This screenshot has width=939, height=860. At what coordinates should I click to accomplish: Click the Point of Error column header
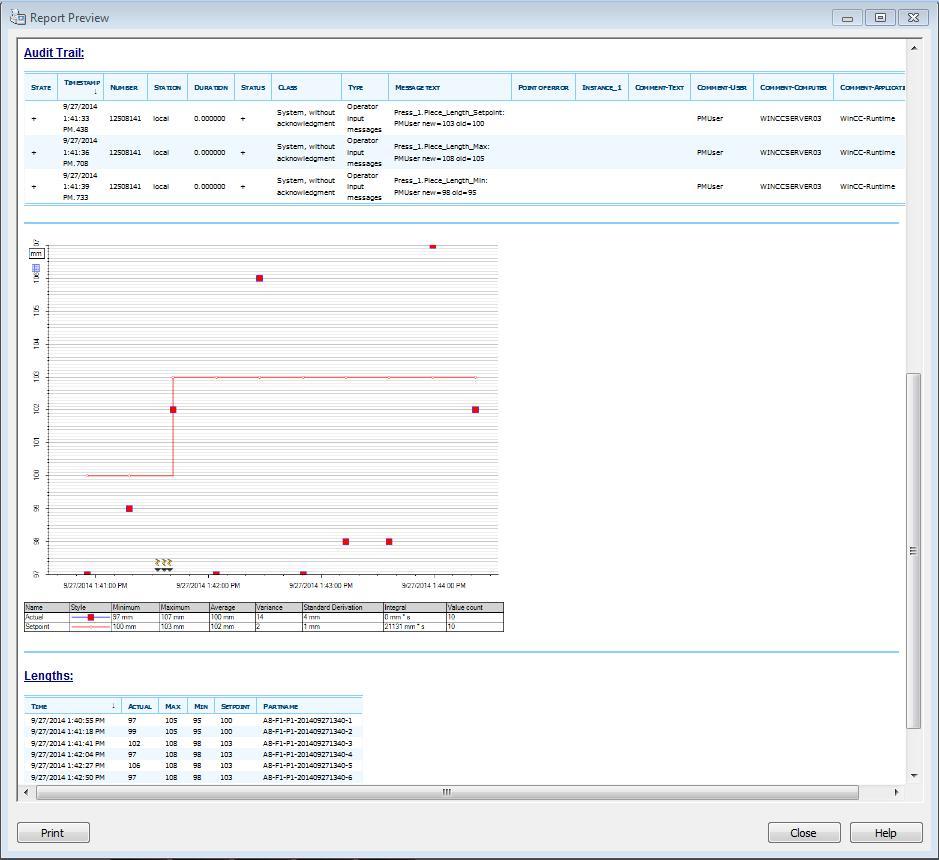tap(543, 87)
